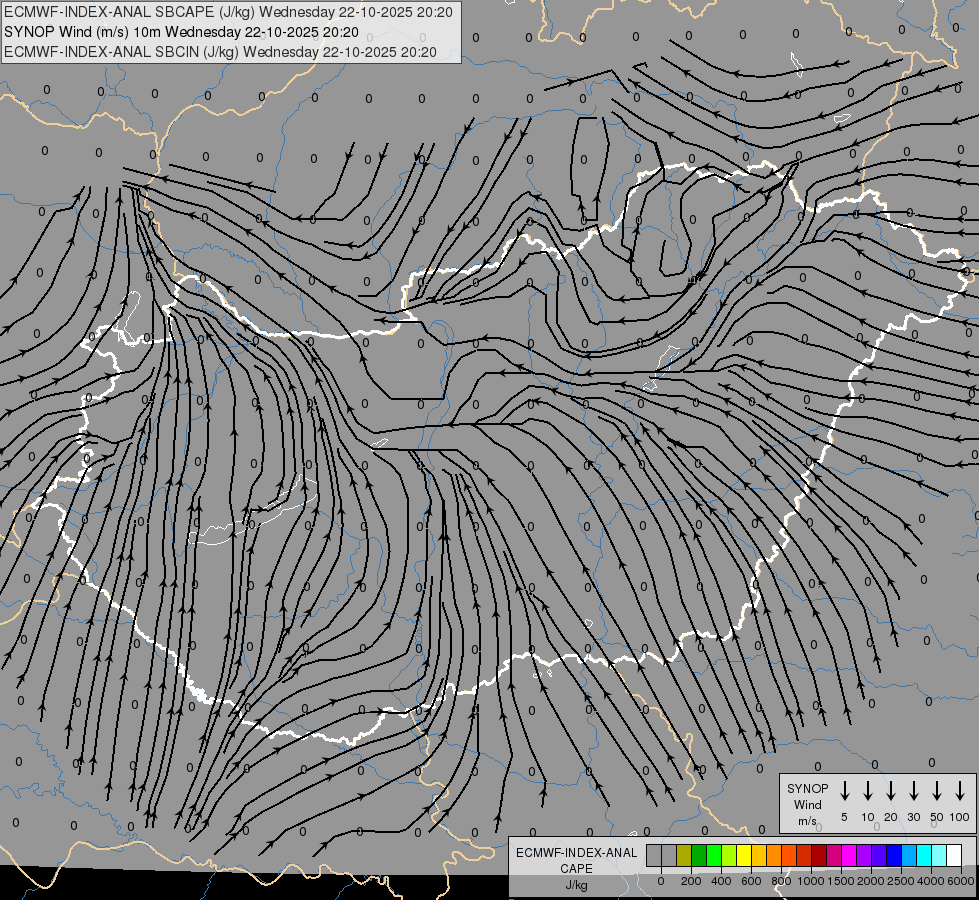Image resolution: width=979 pixels, height=900 pixels.
Task: Select the 50 m/s wind arrow in legend
Action: [x=937, y=791]
